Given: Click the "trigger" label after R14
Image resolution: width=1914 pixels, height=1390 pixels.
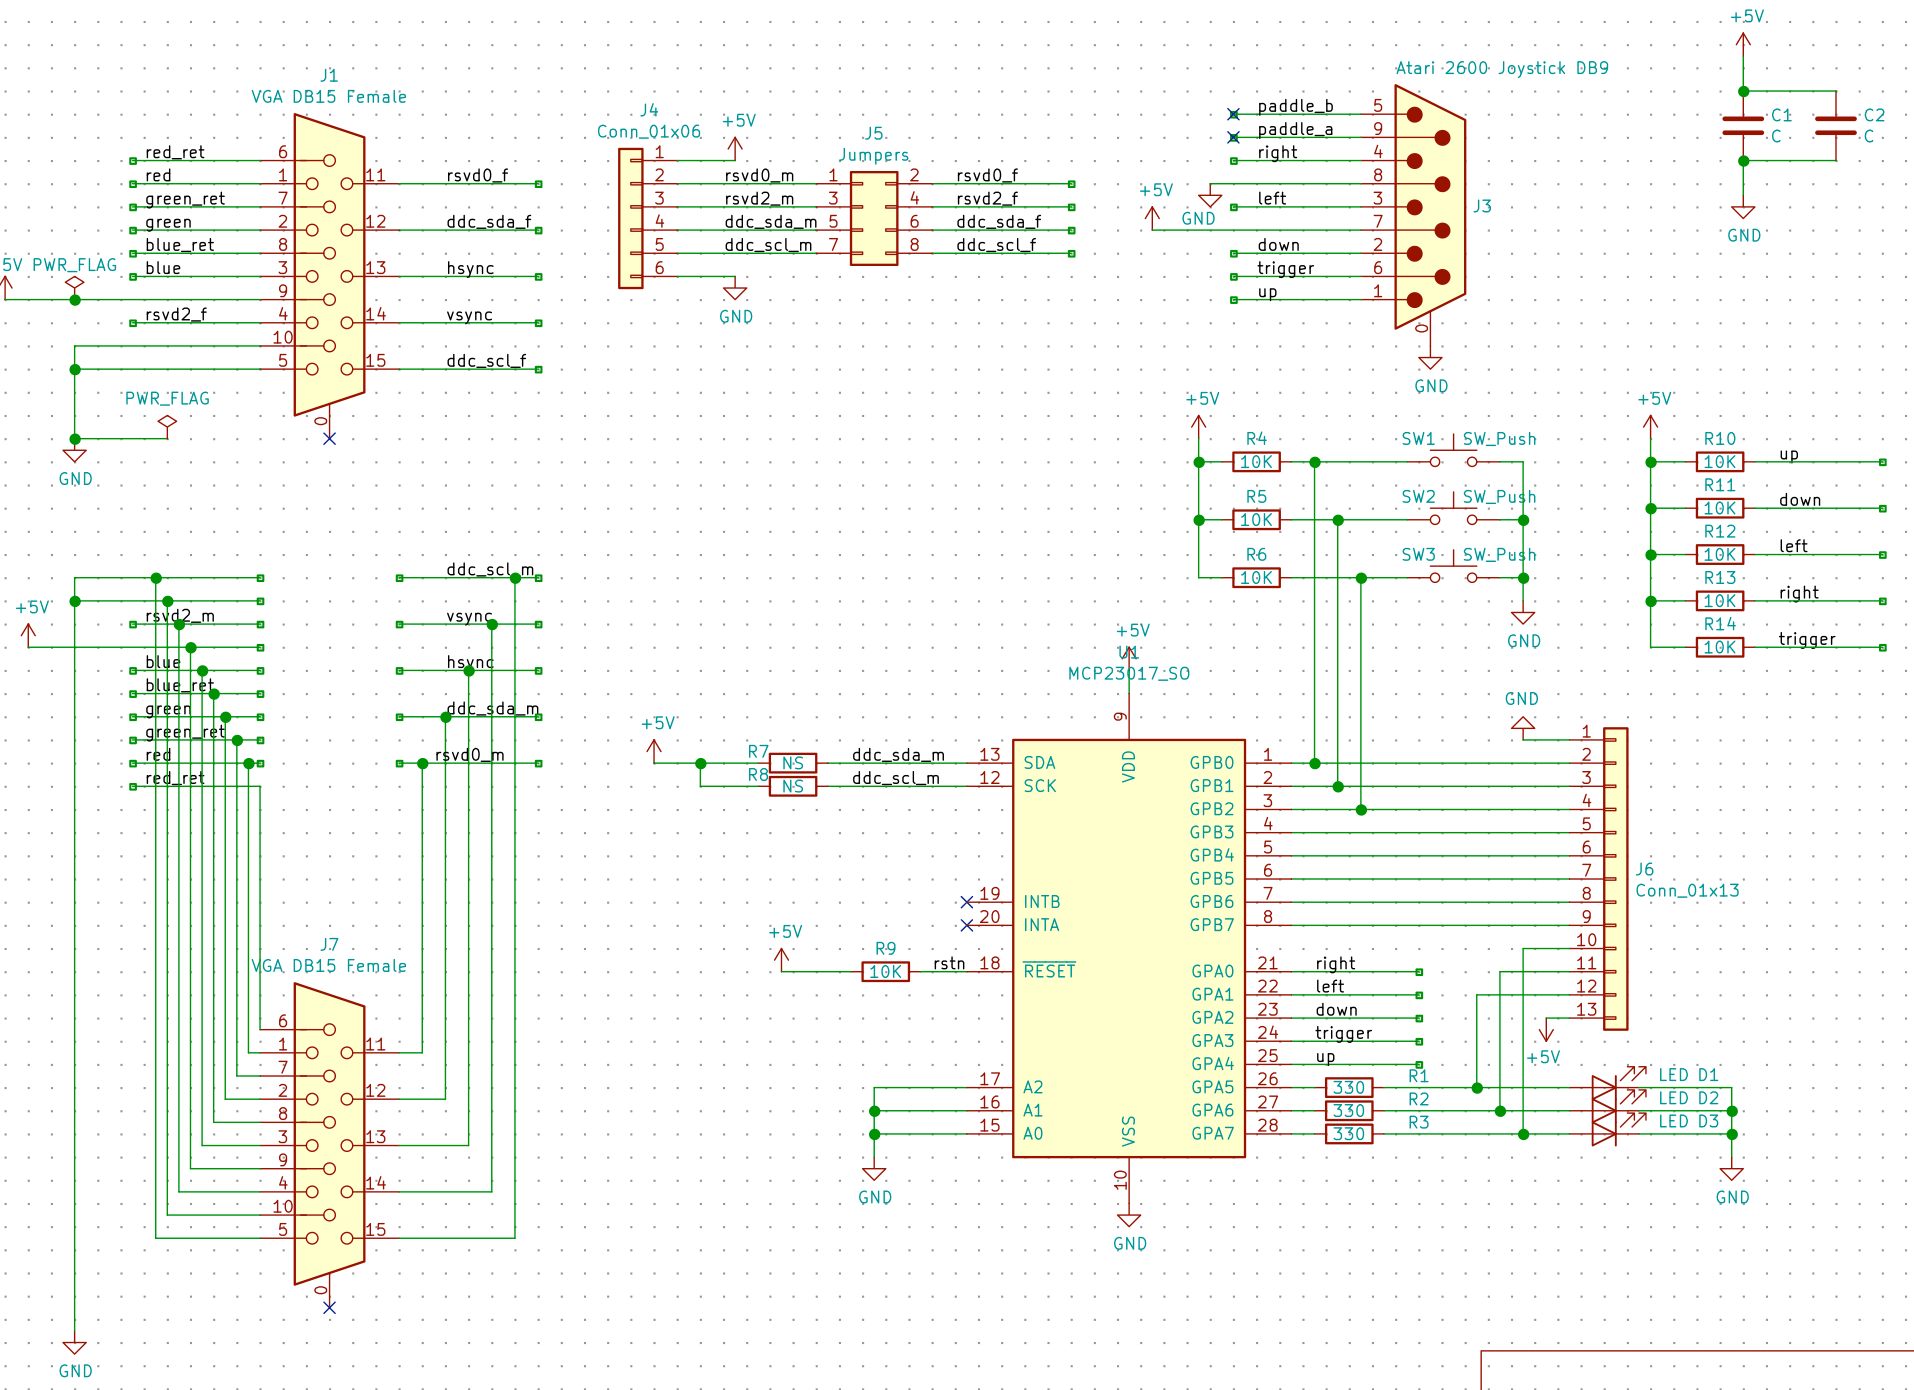Looking at the screenshot, I should coord(1807,639).
